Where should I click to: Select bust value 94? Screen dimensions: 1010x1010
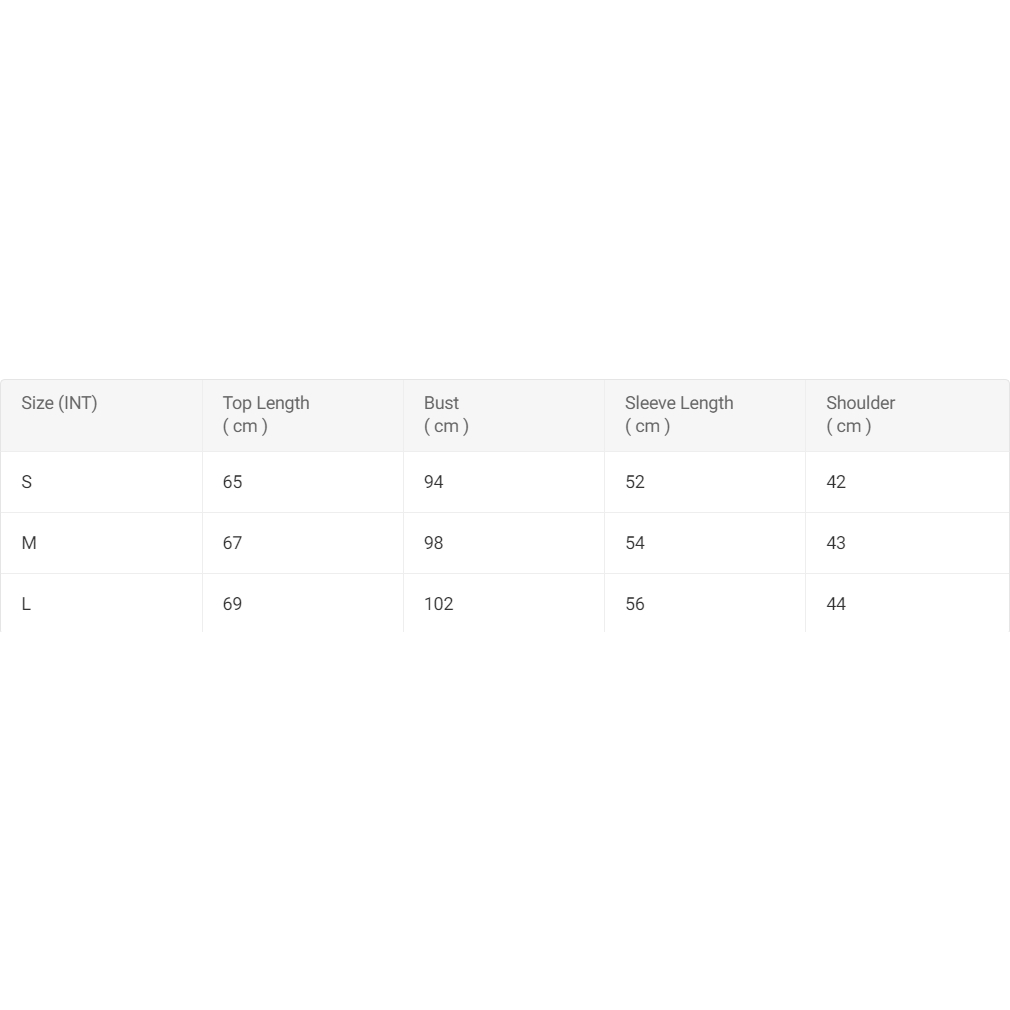click(434, 482)
